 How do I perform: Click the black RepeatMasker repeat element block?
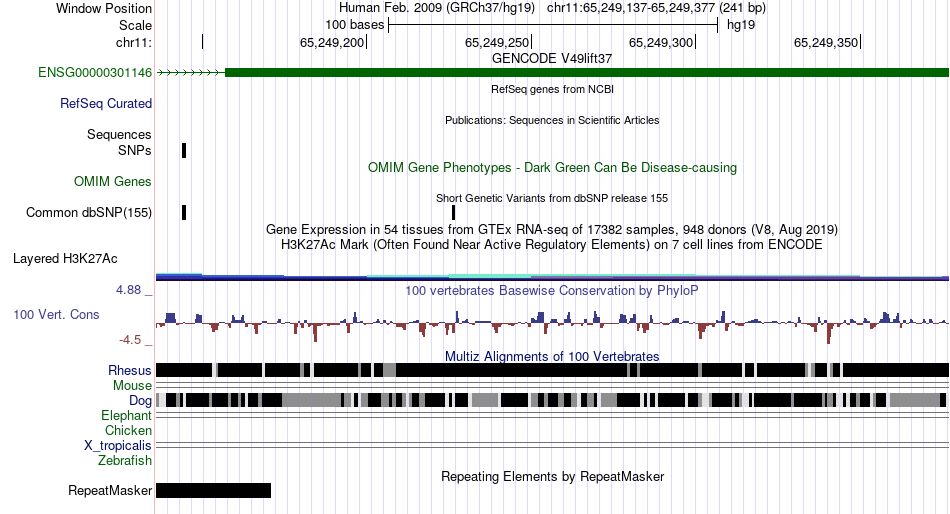pyautogui.click(x=213, y=490)
